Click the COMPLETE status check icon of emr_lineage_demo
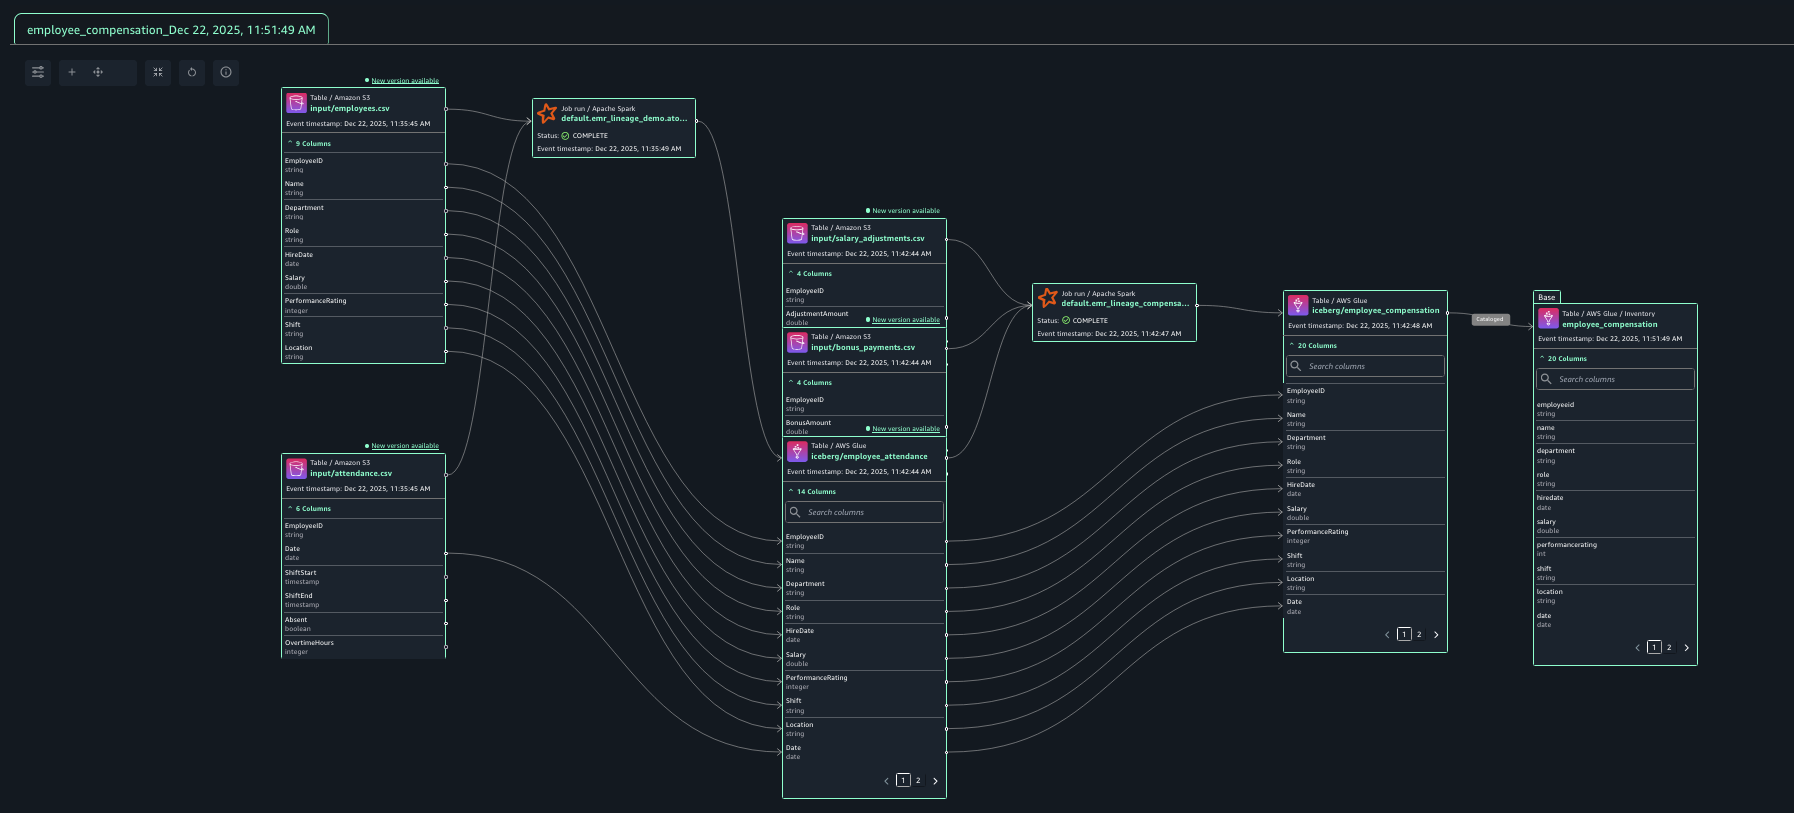1794x813 pixels. (565, 136)
